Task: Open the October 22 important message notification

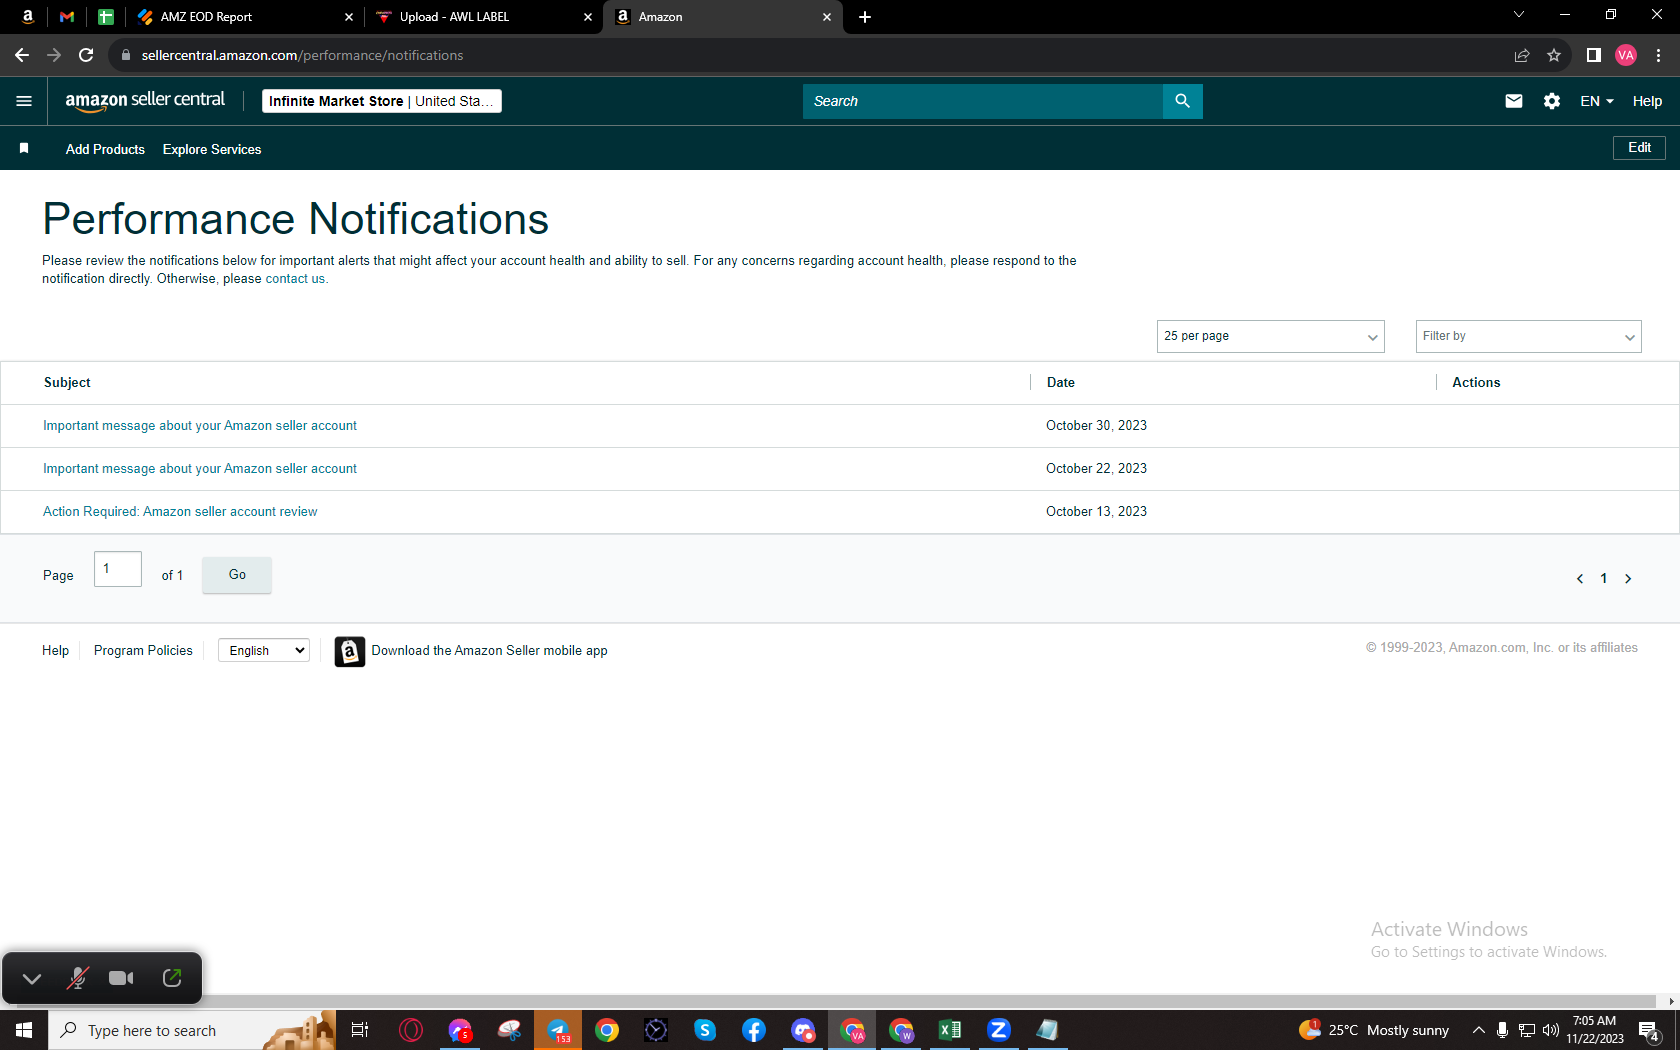Action: 200,469
